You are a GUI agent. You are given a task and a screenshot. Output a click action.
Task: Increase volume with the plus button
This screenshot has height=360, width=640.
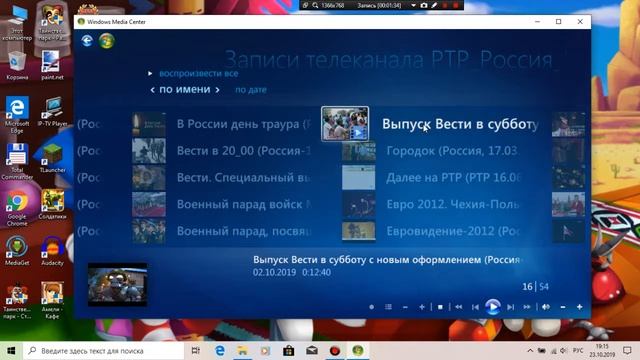580,307
